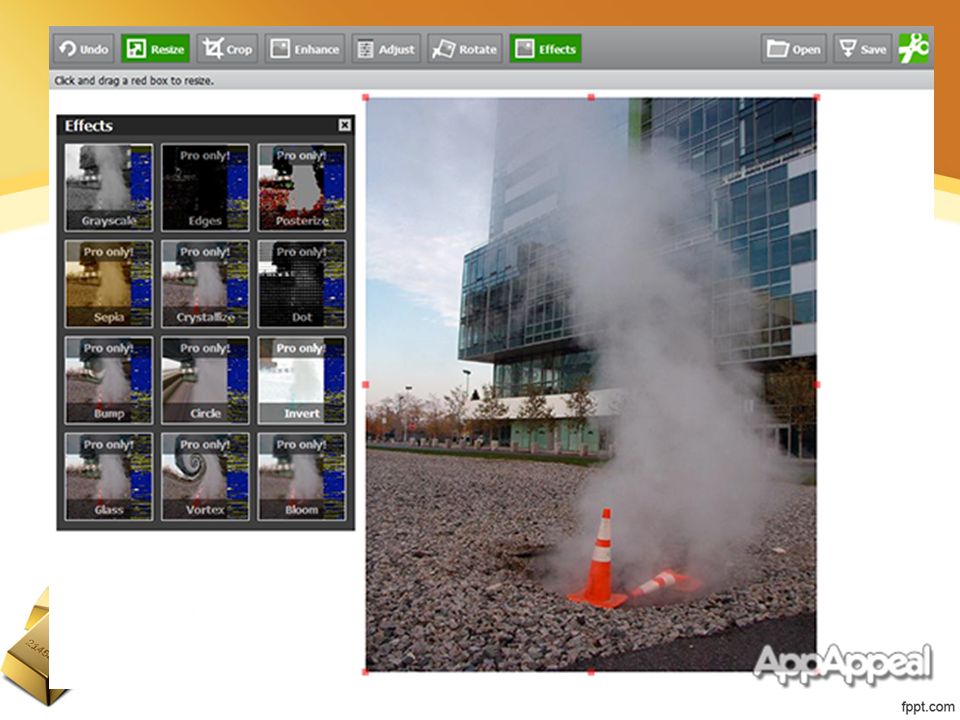Click the Undo toolbar button
Image resolution: width=960 pixels, height=720 pixels.
84,49
